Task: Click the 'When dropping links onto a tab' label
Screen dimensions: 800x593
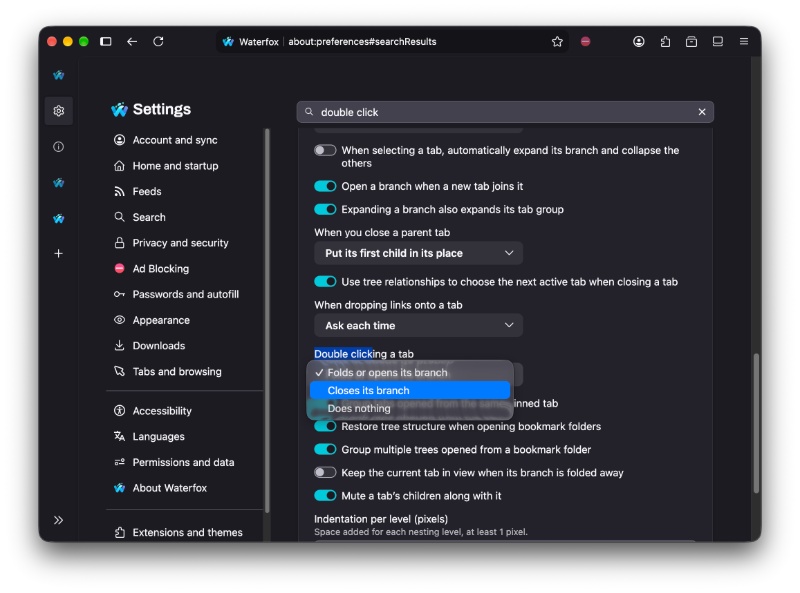Action: [x=388, y=305]
